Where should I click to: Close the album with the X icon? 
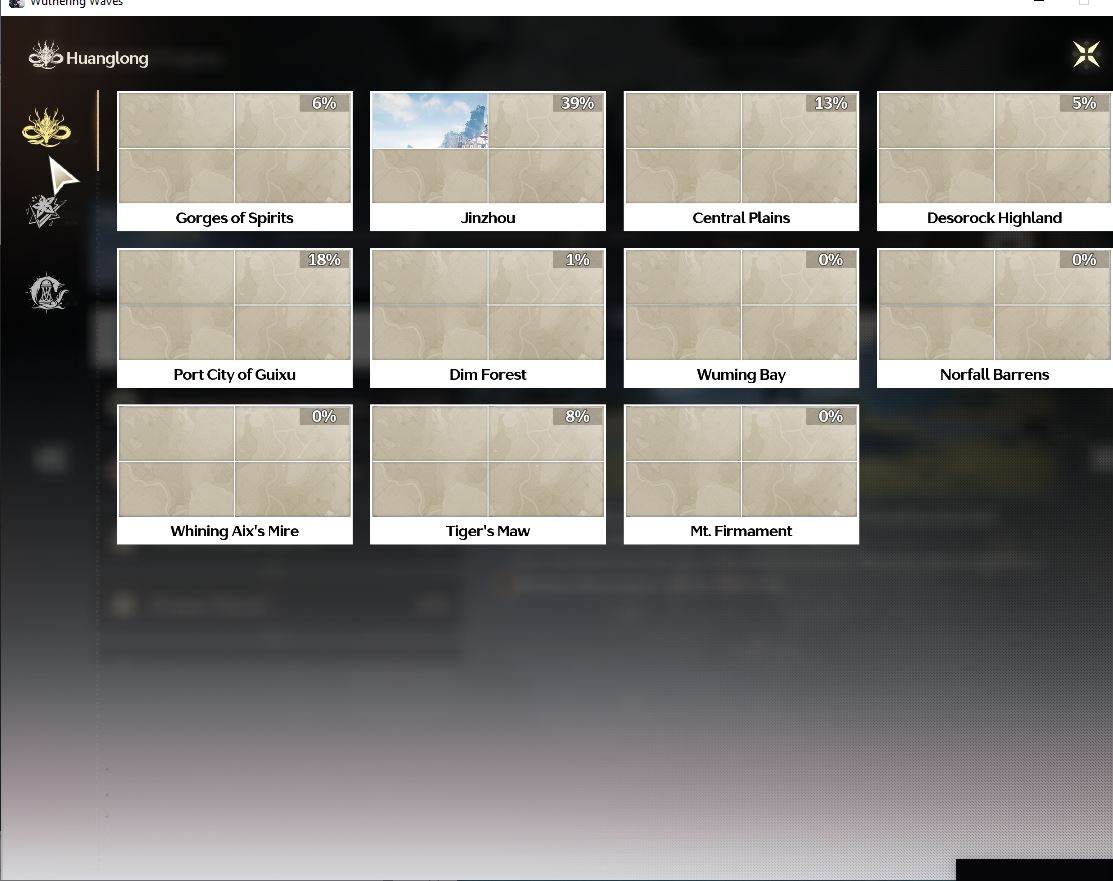(1086, 54)
